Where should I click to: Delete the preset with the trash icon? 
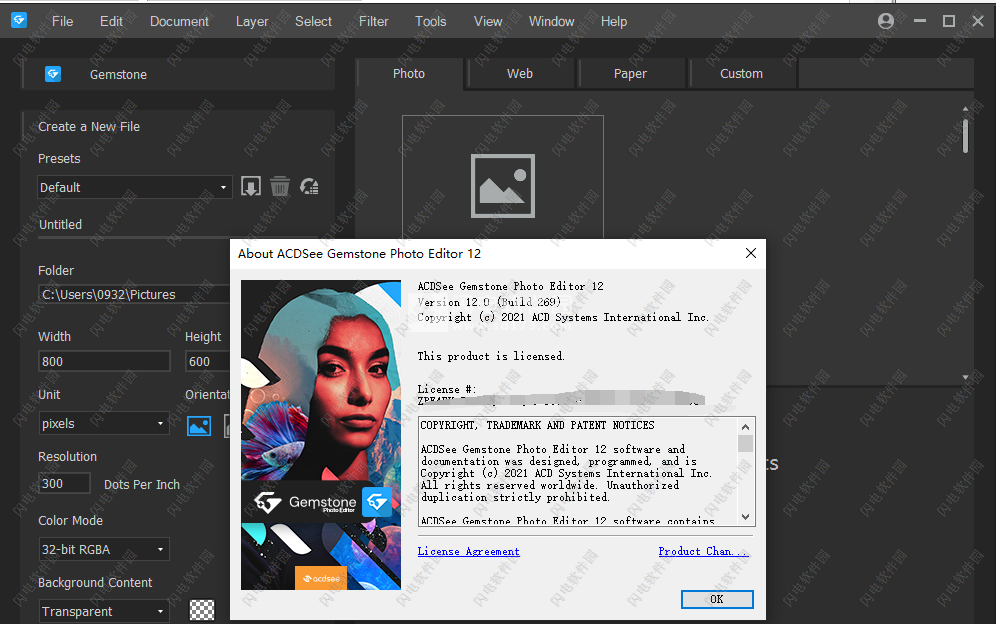(x=279, y=187)
